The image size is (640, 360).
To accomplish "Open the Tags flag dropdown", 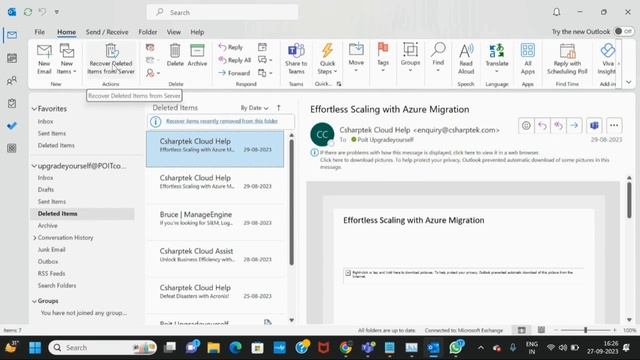I will tap(383, 57).
